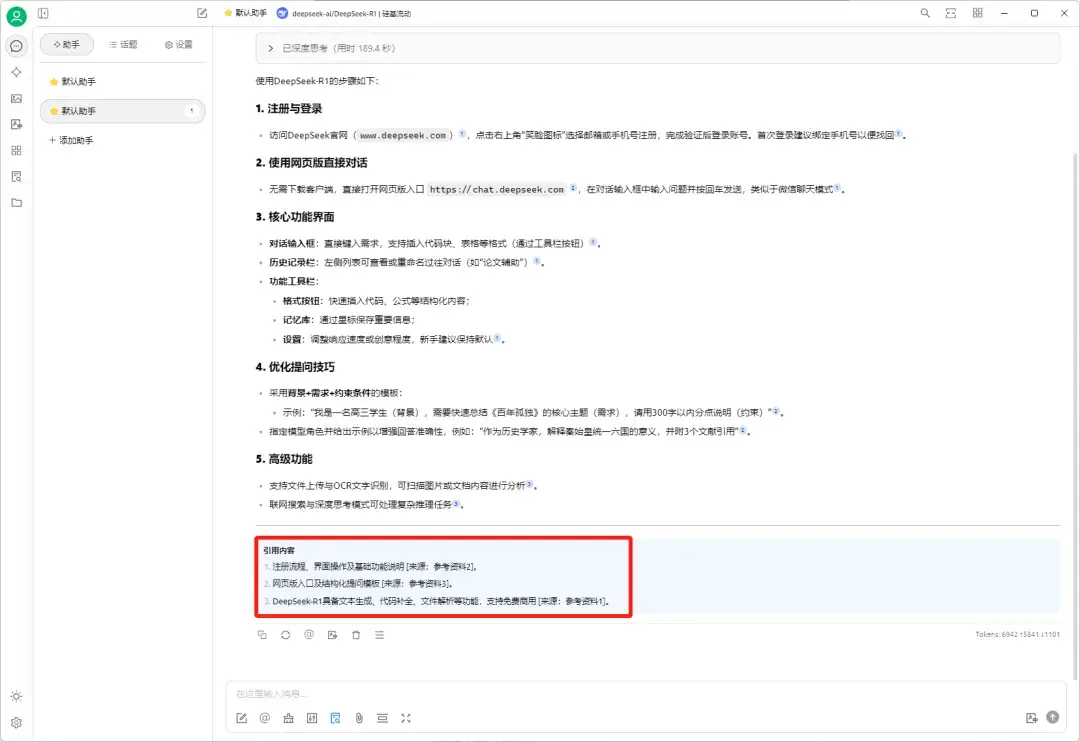The height and width of the screenshot is (742, 1080).
Task: Open citation marker after https://chat.deepseek.com
Action: coord(573,187)
